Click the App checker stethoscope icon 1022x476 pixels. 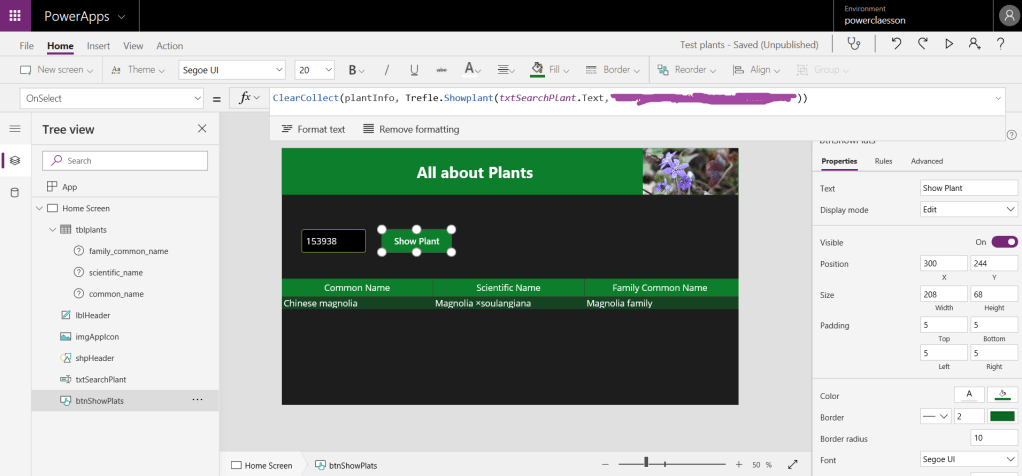[x=853, y=44]
